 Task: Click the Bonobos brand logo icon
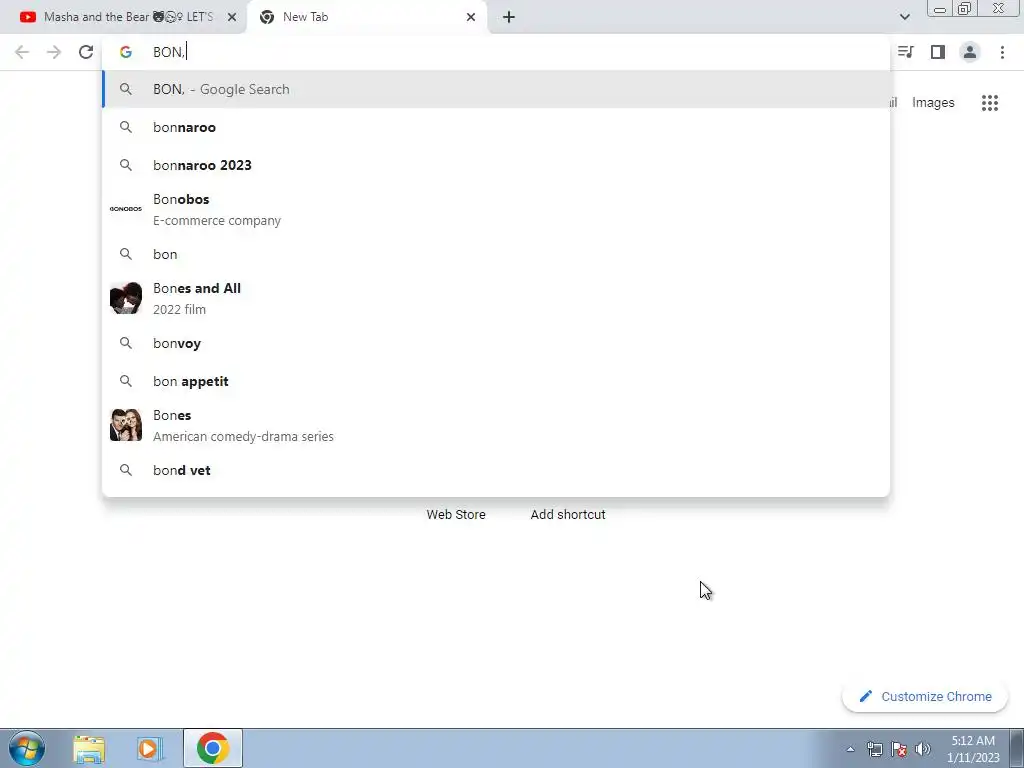[125, 209]
